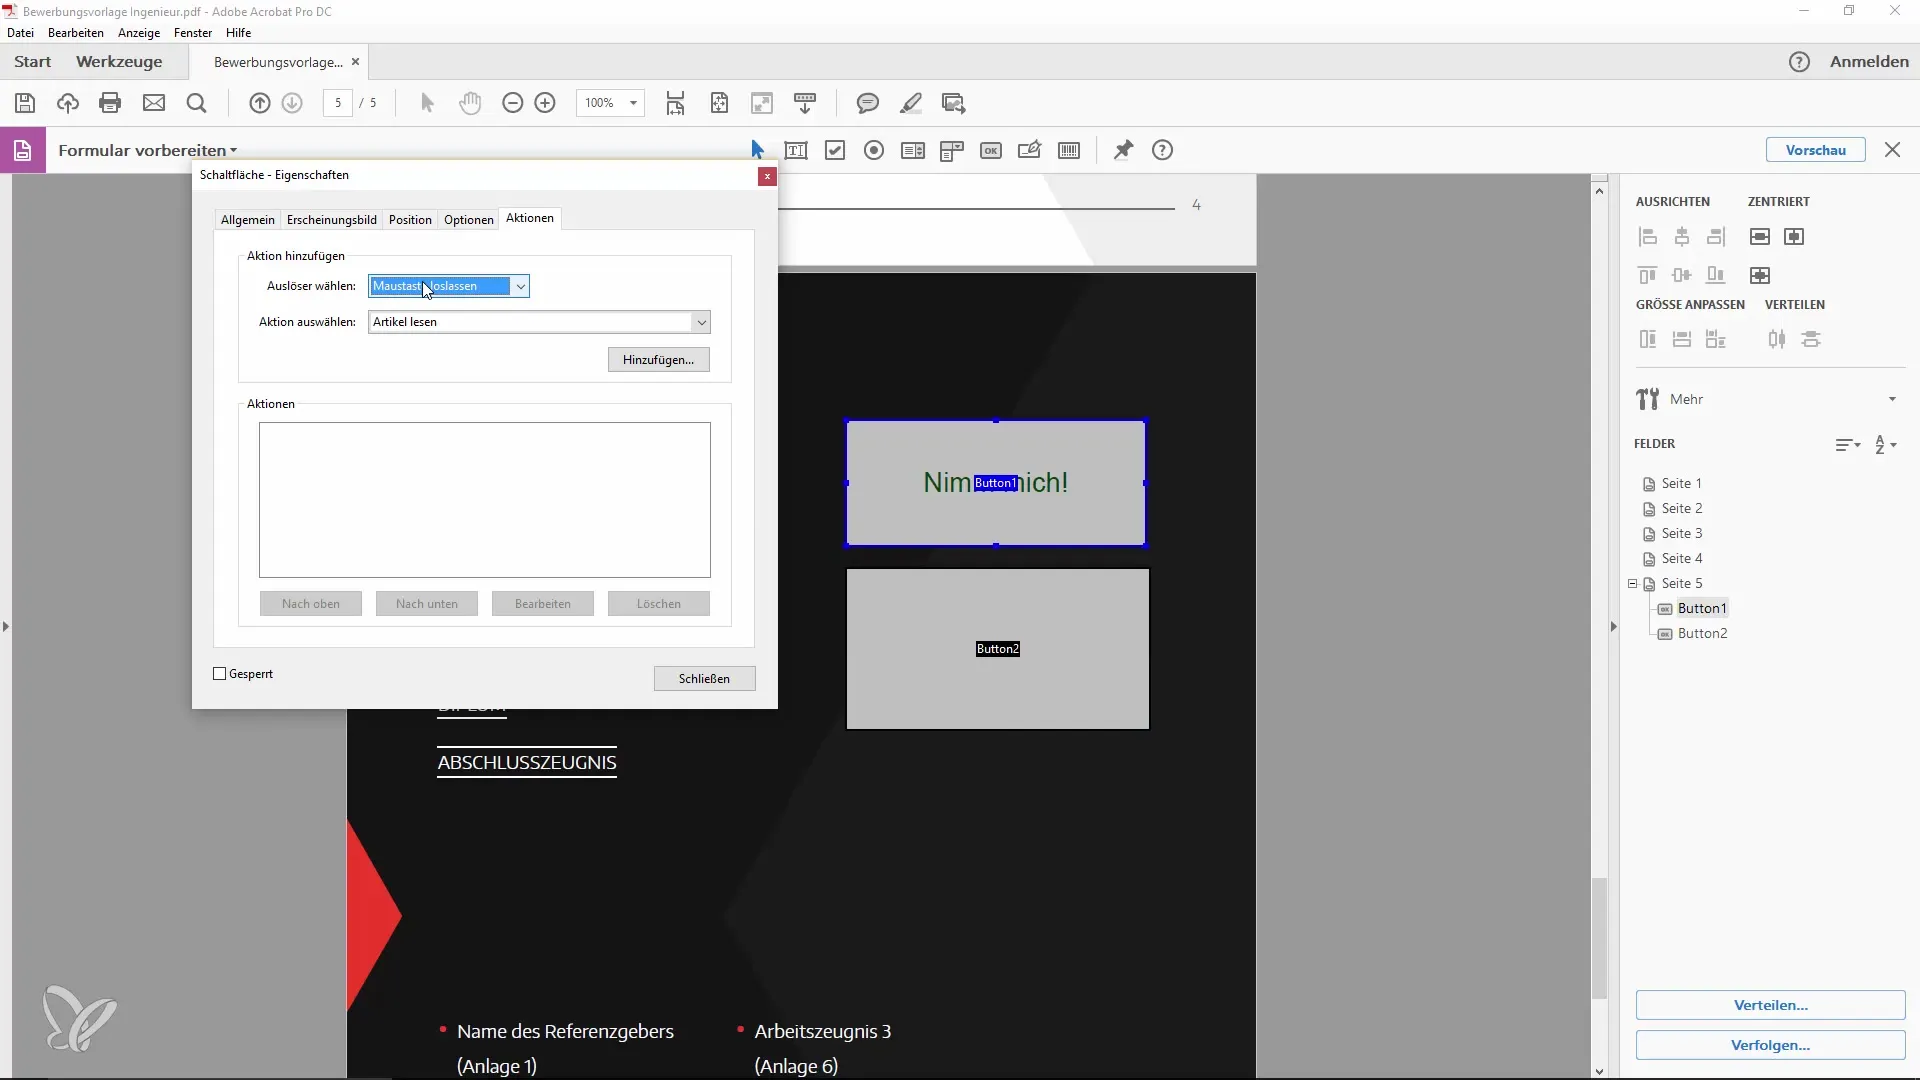Switch to the Optionen tab
Viewport: 1920px width, 1080px height.
469,220
